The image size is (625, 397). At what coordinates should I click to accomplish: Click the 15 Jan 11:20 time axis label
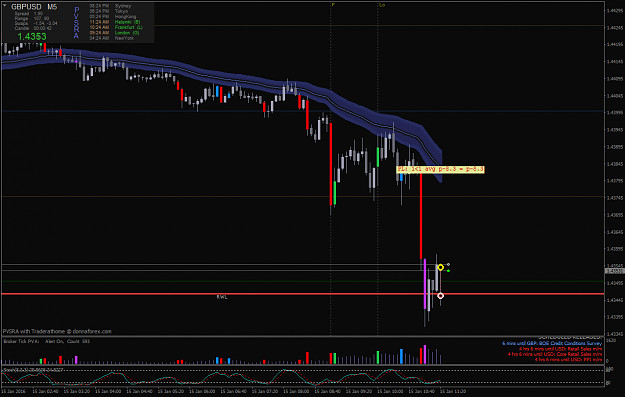pyautogui.click(x=453, y=391)
